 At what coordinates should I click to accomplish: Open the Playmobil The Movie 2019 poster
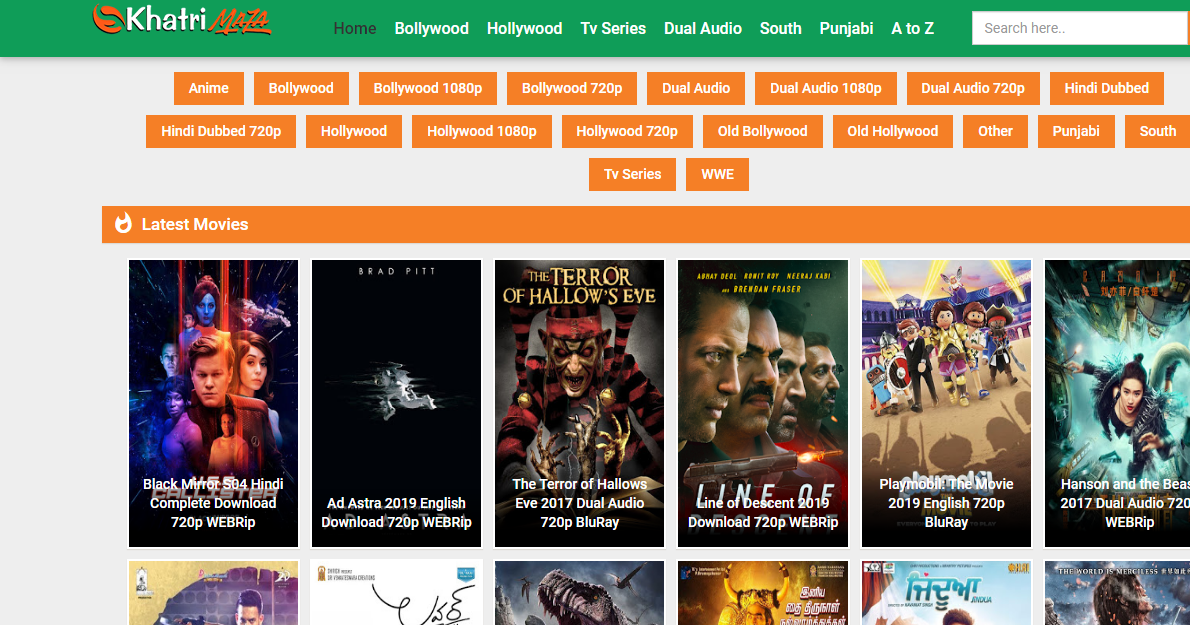click(x=946, y=404)
